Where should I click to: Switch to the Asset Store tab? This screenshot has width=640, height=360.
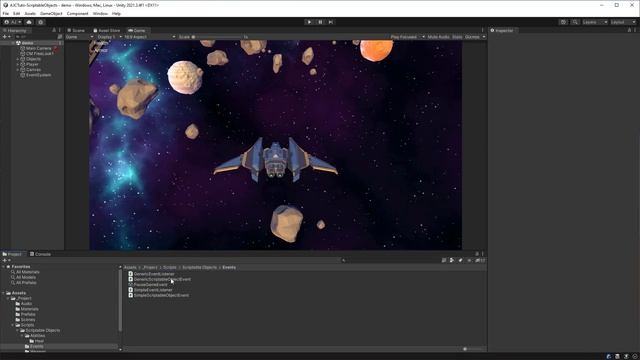click(x=107, y=30)
